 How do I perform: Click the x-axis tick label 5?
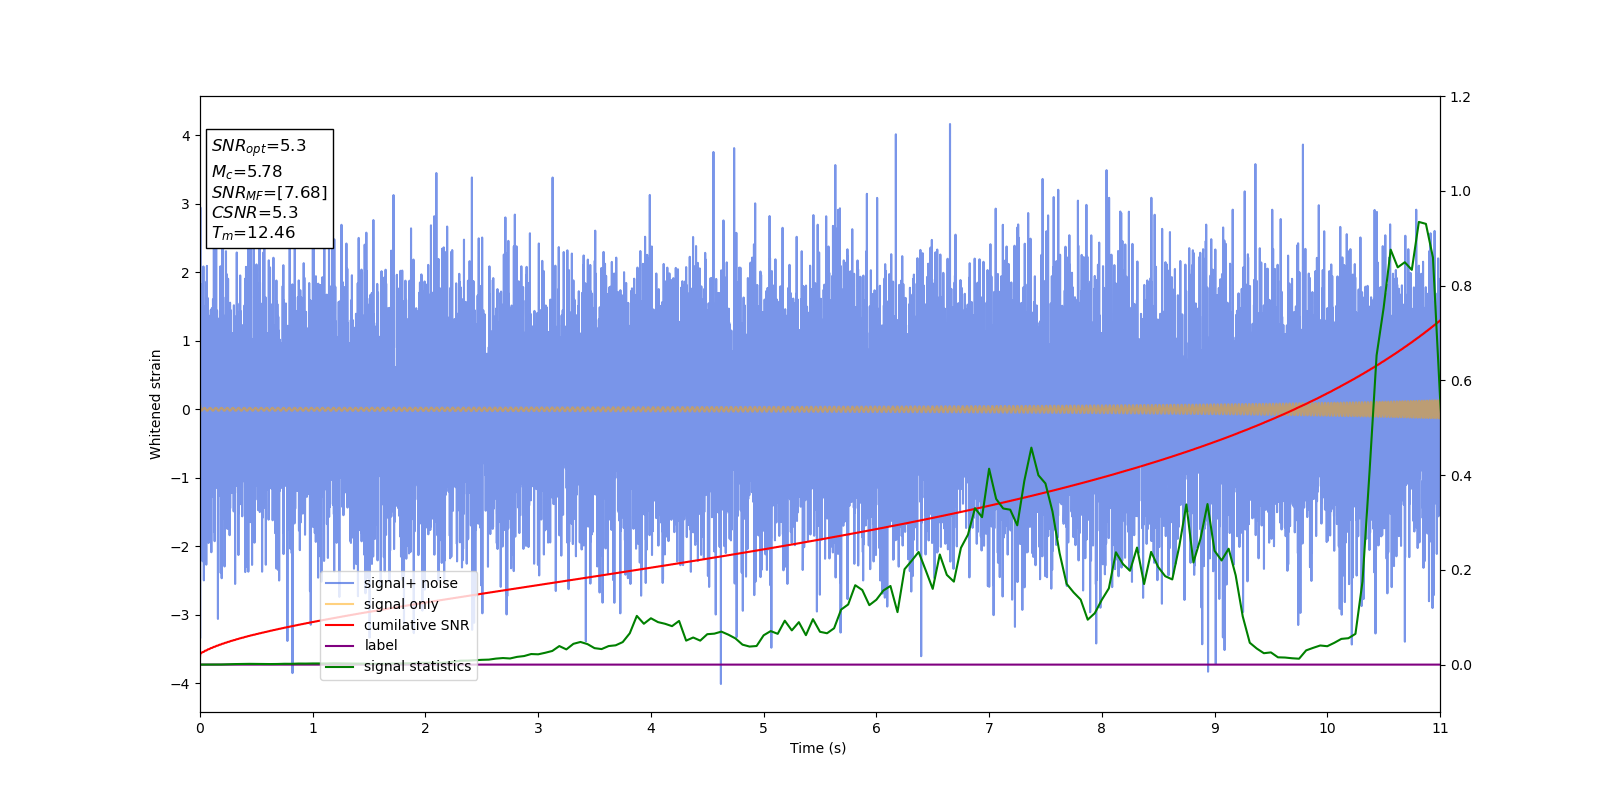click(763, 728)
